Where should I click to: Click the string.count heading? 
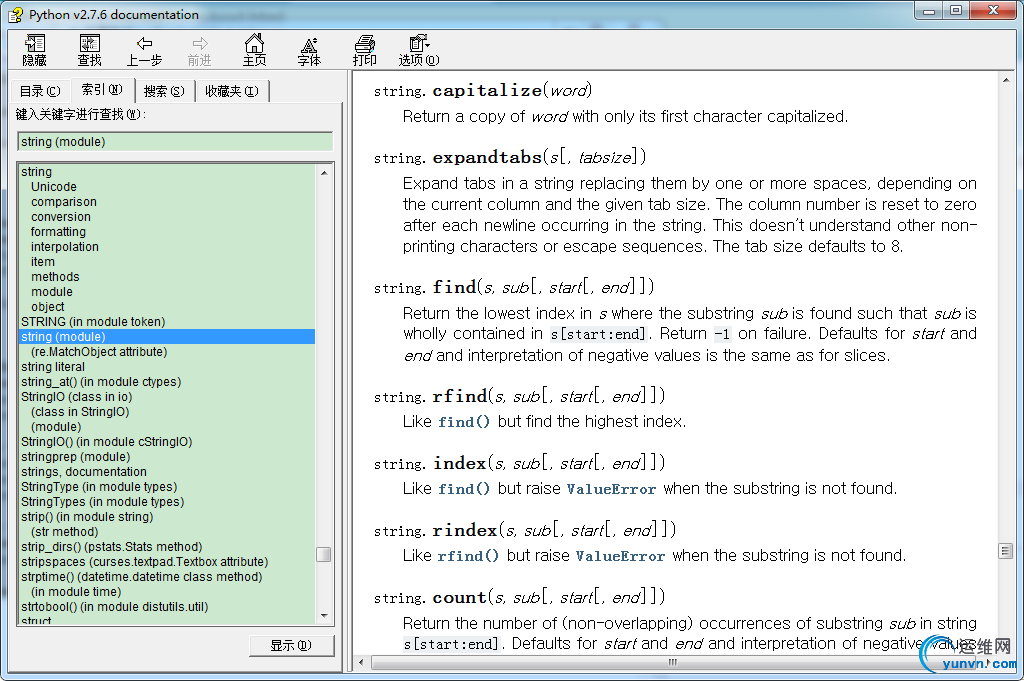(519, 597)
